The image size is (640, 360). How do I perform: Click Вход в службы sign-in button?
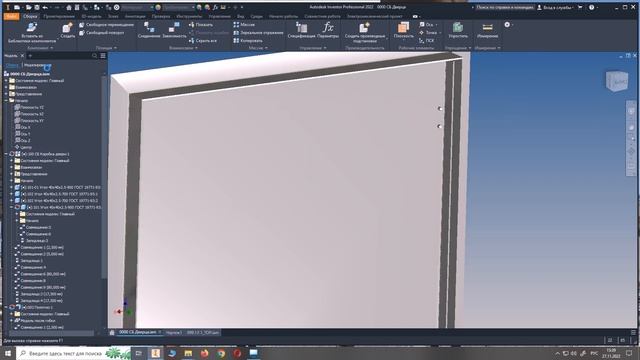tap(555, 7)
